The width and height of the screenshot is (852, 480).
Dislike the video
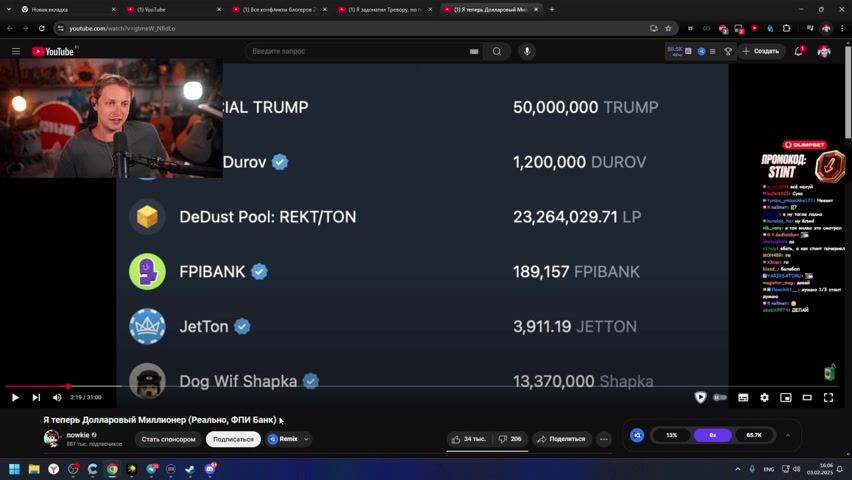pyautogui.click(x=510, y=439)
